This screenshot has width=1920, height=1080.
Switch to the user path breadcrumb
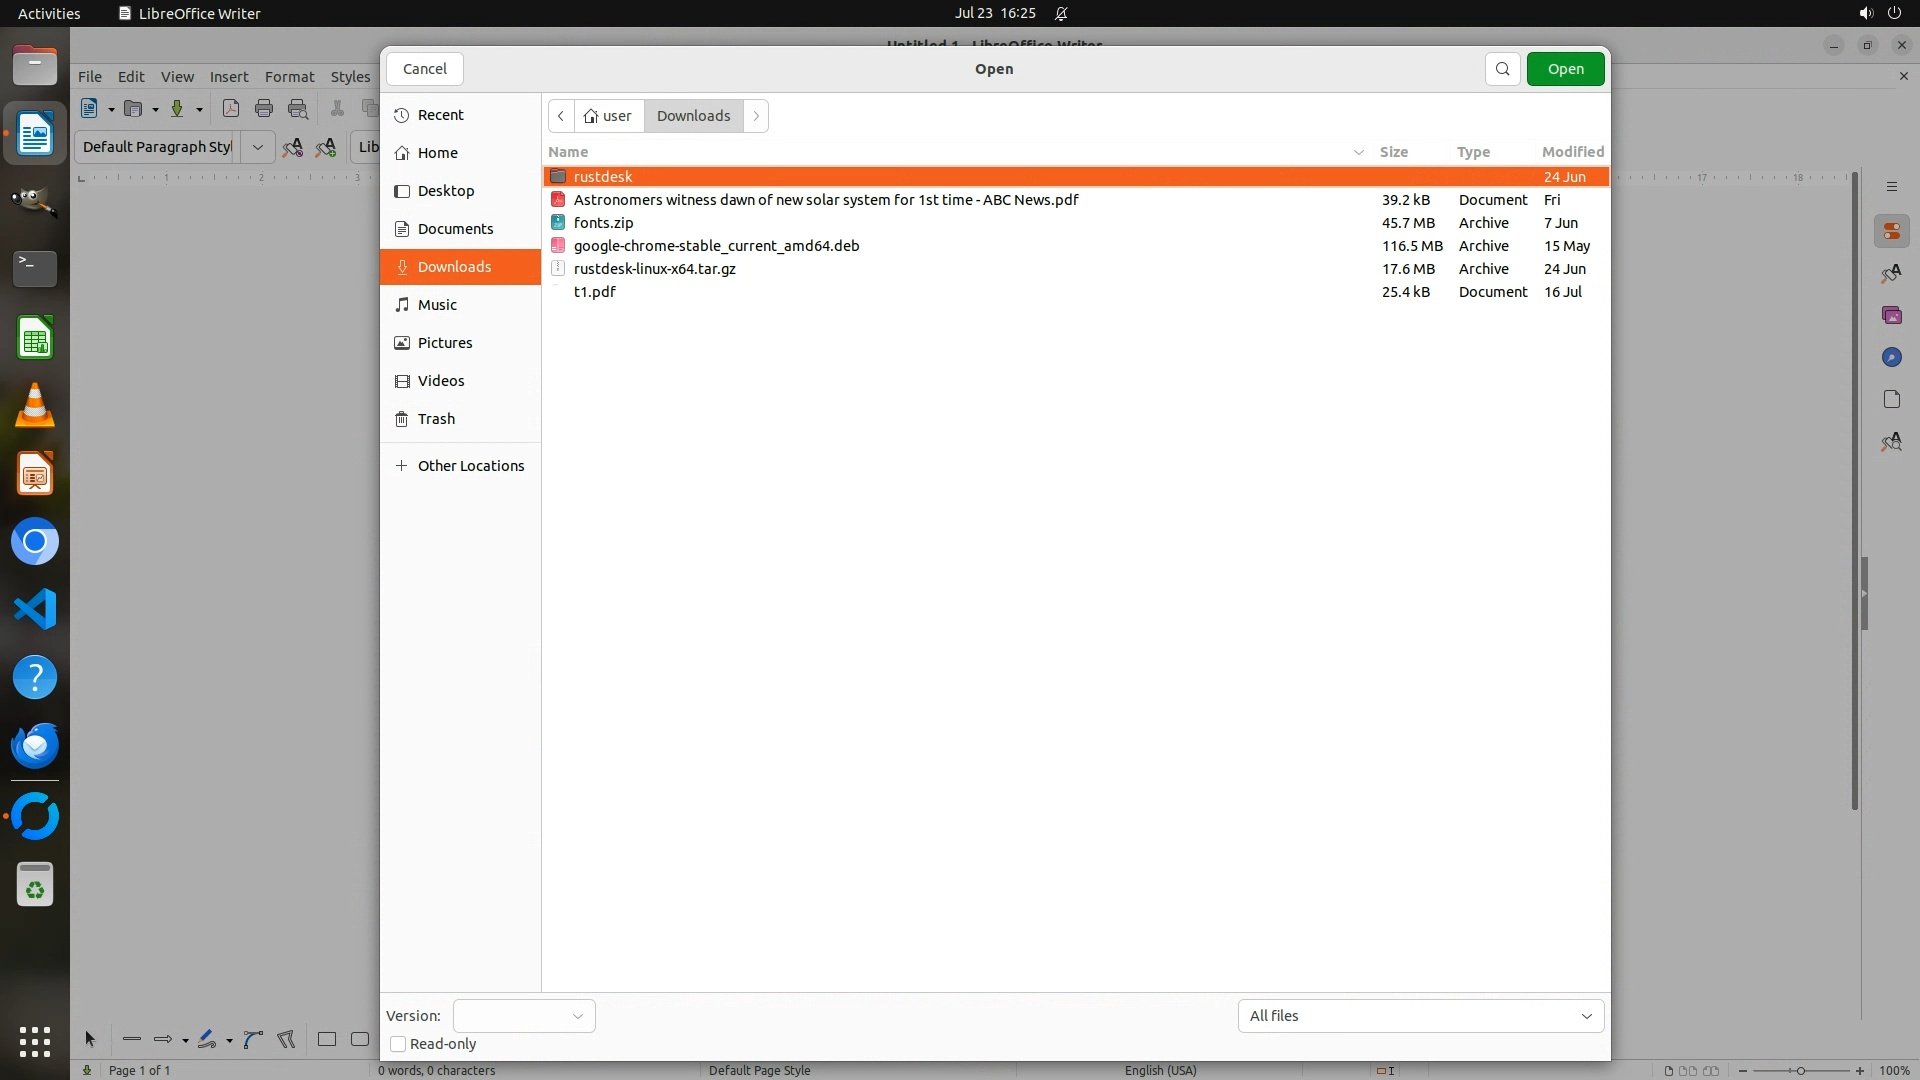(x=609, y=116)
